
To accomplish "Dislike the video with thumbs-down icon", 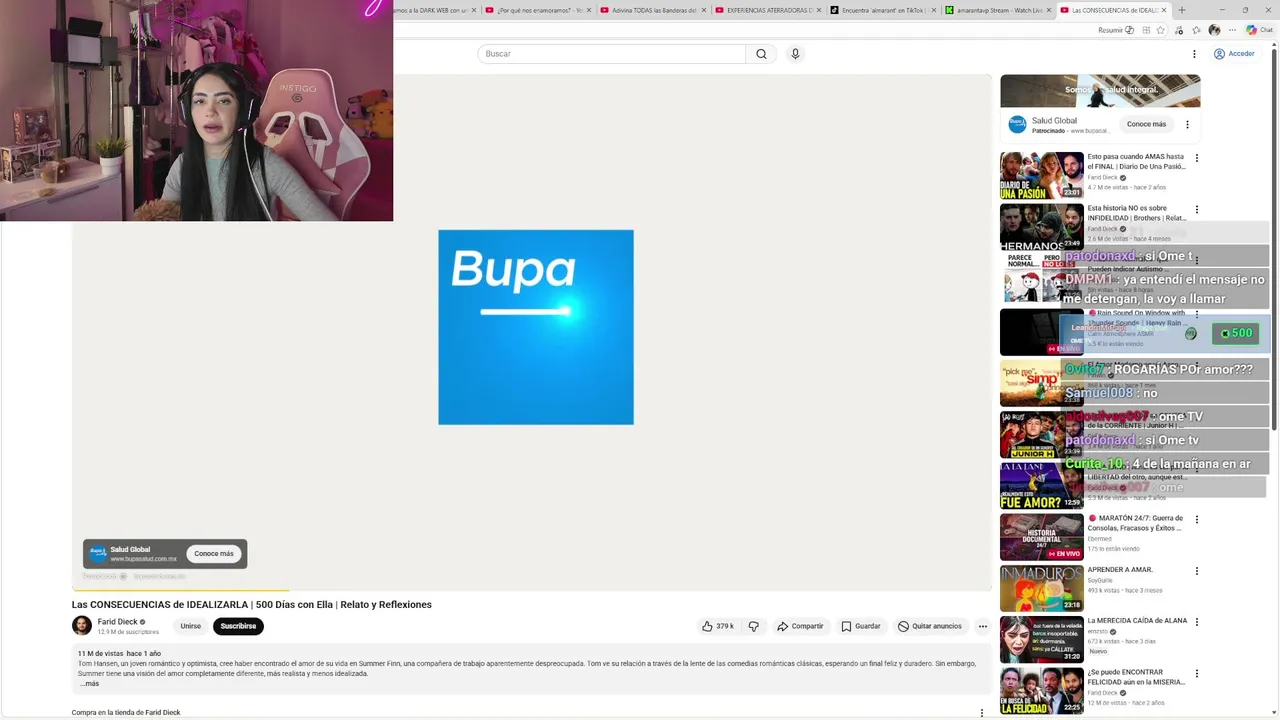I will [x=754, y=626].
